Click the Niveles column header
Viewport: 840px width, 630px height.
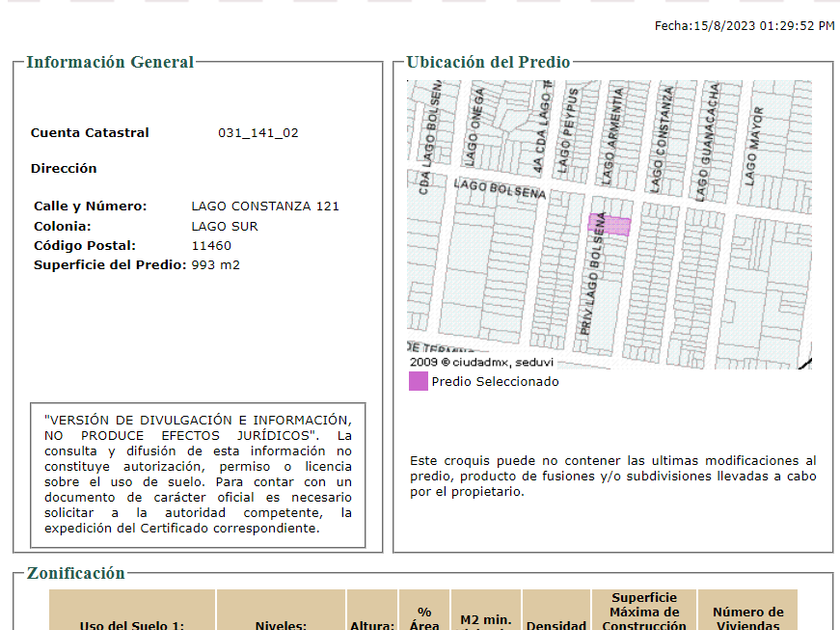(x=280, y=624)
